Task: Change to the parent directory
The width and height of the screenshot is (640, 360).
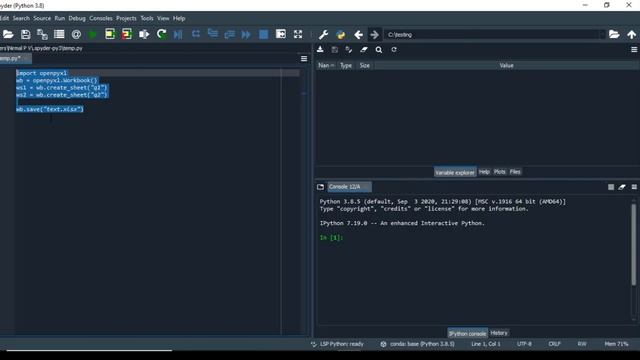Action: click(631, 35)
